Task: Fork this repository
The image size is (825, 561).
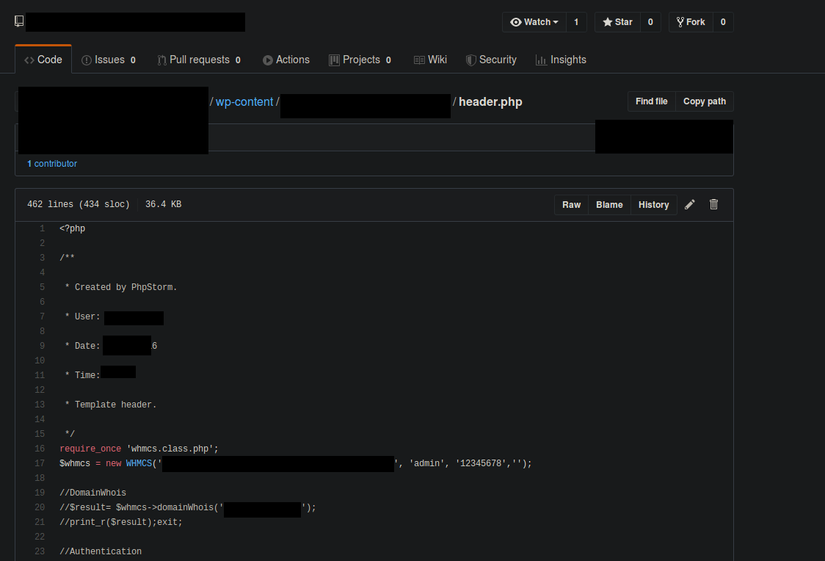Action: 691,22
